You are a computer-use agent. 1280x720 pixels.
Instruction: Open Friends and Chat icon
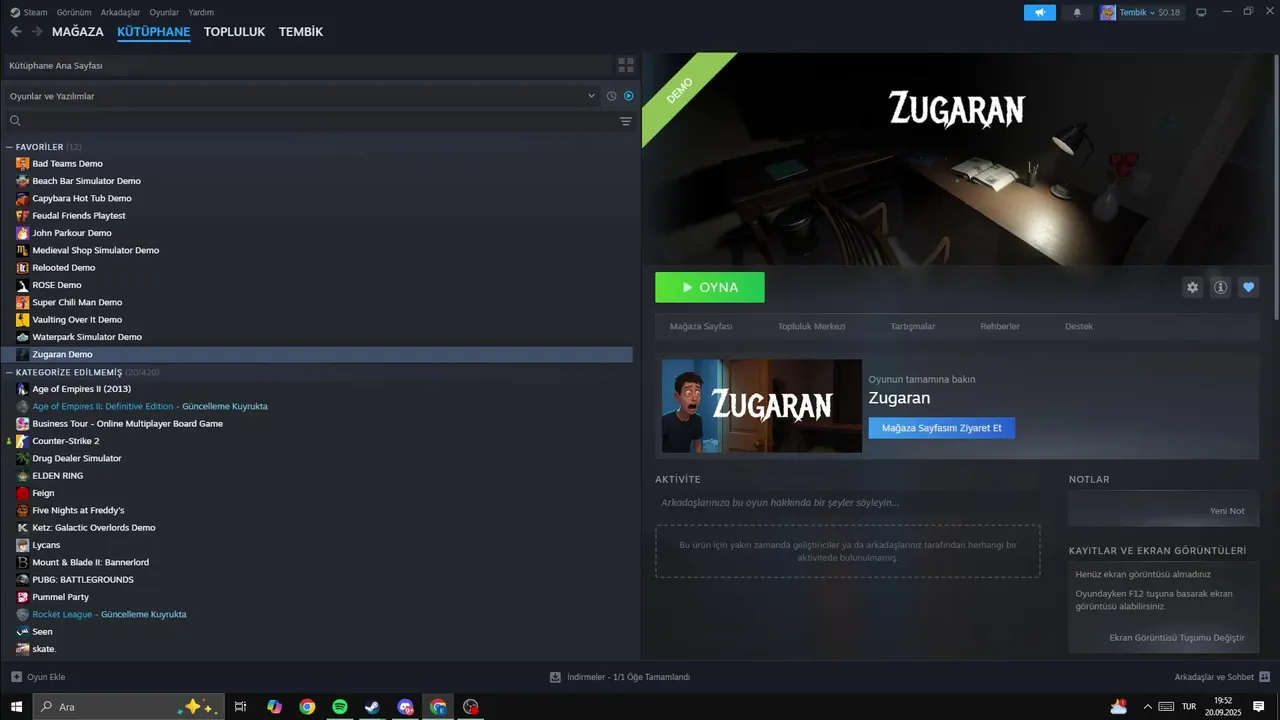click(x=1265, y=677)
